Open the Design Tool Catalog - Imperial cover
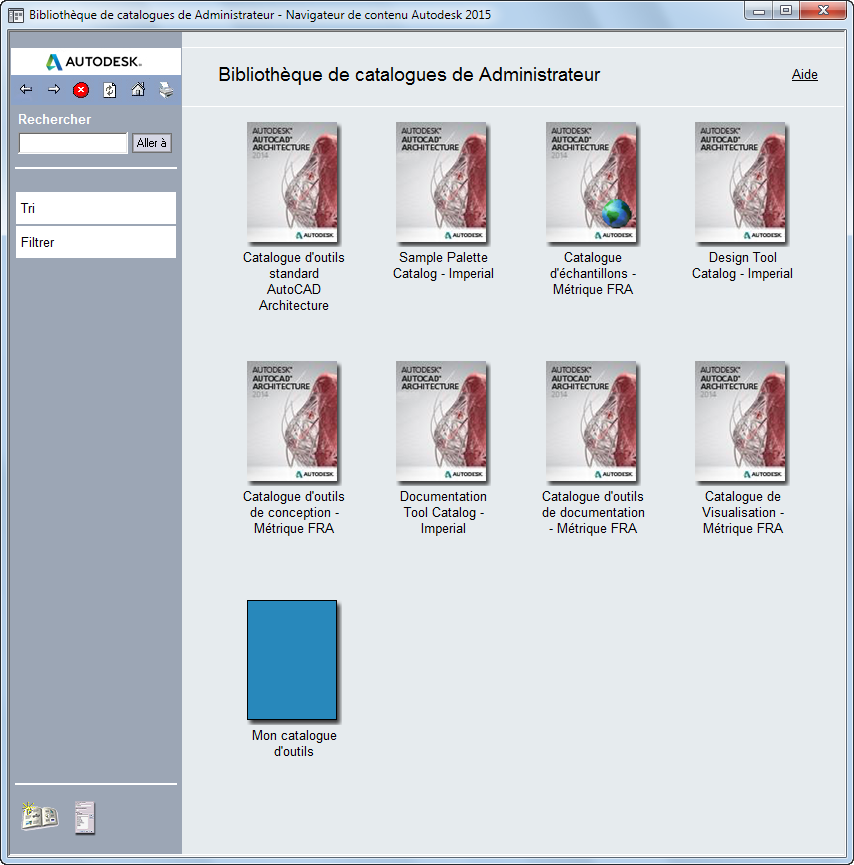The width and height of the screenshot is (854, 865). coord(740,183)
